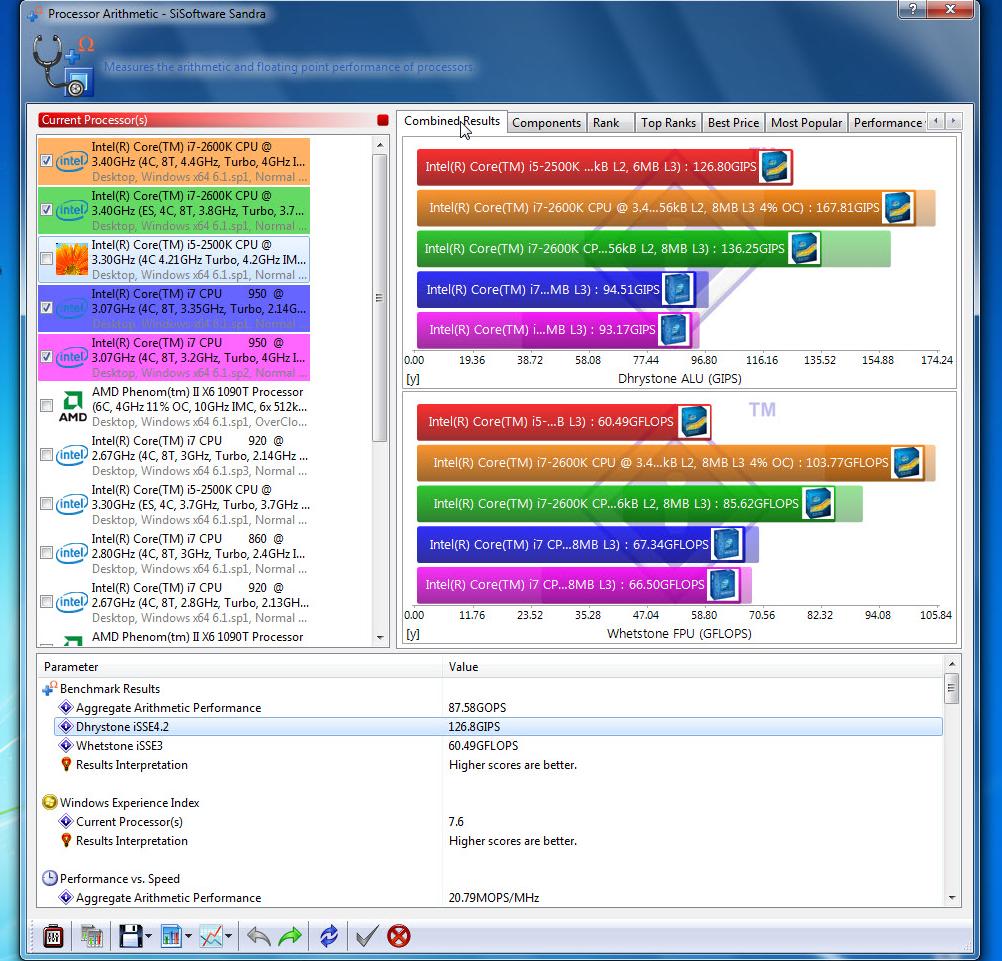Screen dimensions: 1002x961
Task: Switch to the Components tab
Action: point(546,123)
